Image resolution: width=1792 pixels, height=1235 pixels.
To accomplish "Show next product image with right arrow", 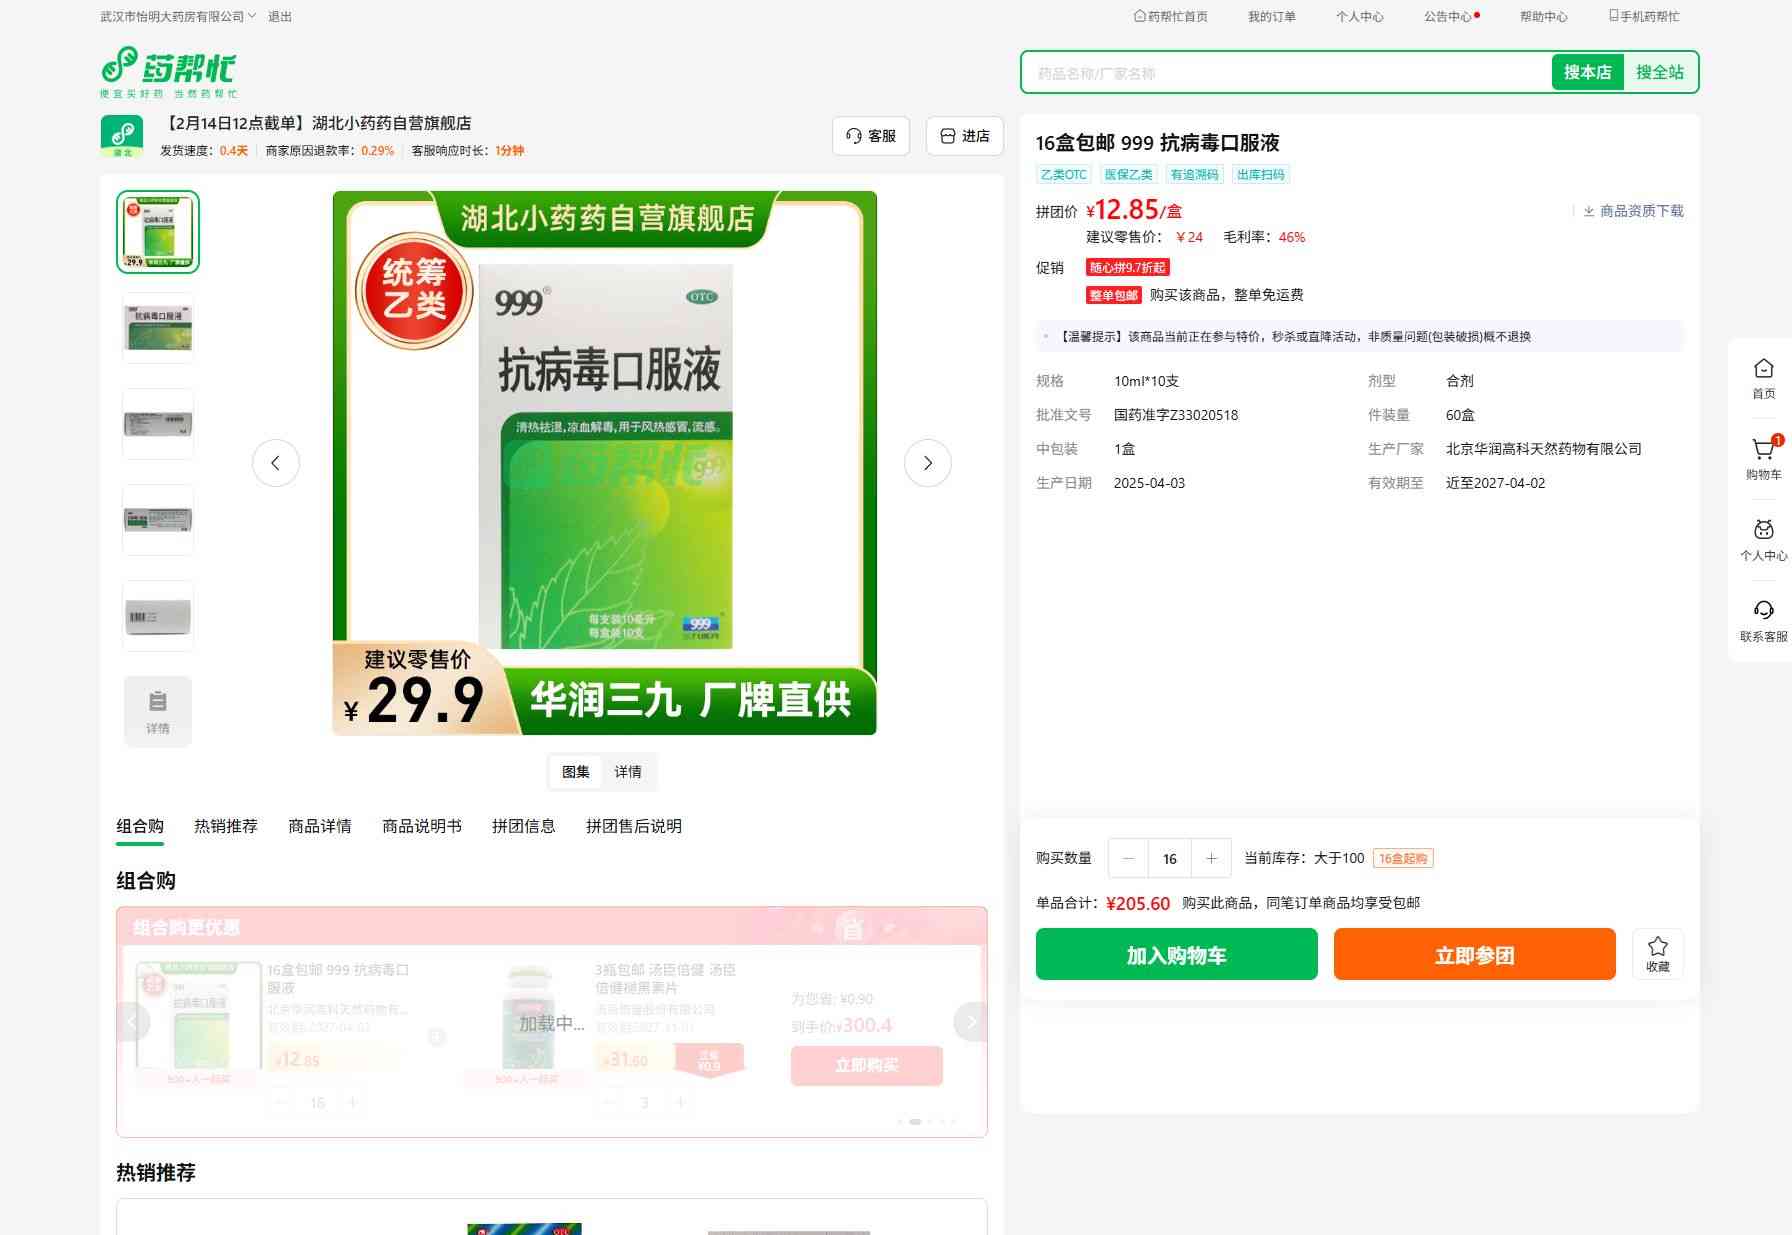I will coord(927,463).
